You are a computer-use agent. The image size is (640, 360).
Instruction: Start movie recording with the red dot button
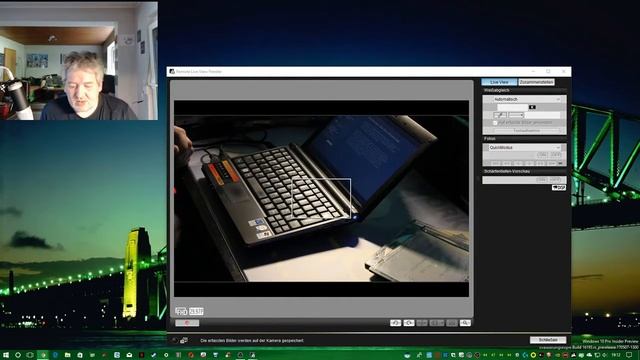coord(187,323)
